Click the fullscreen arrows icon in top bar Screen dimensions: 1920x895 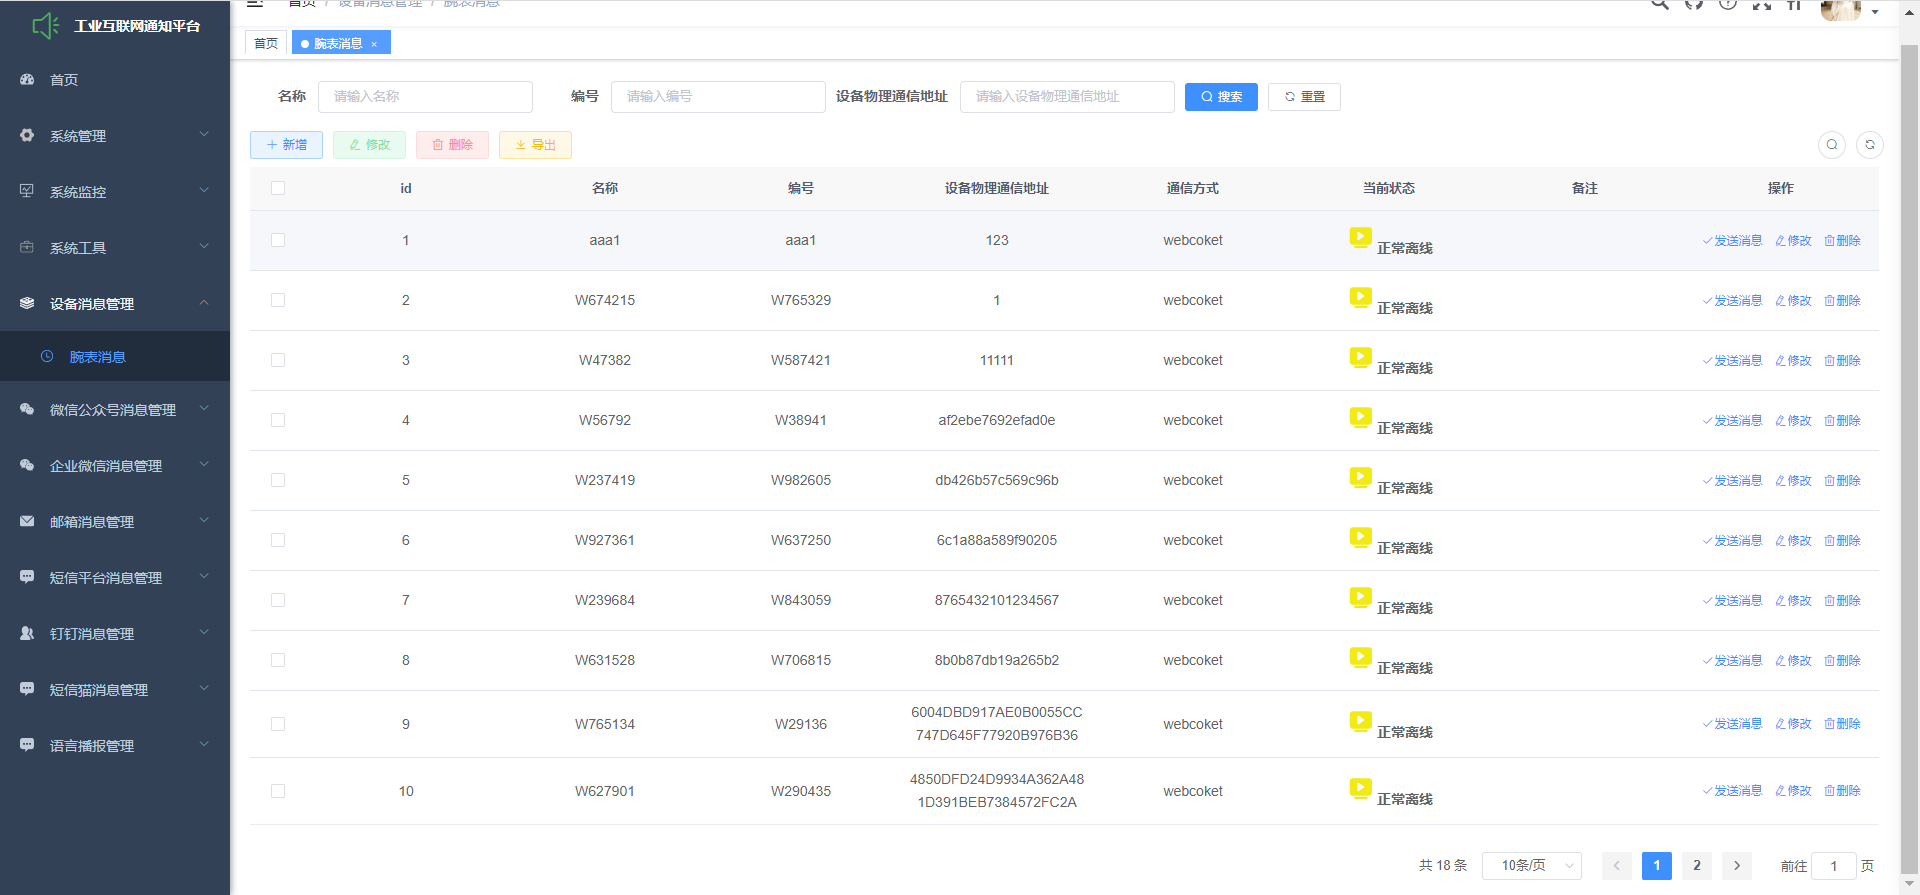pyautogui.click(x=1762, y=4)
